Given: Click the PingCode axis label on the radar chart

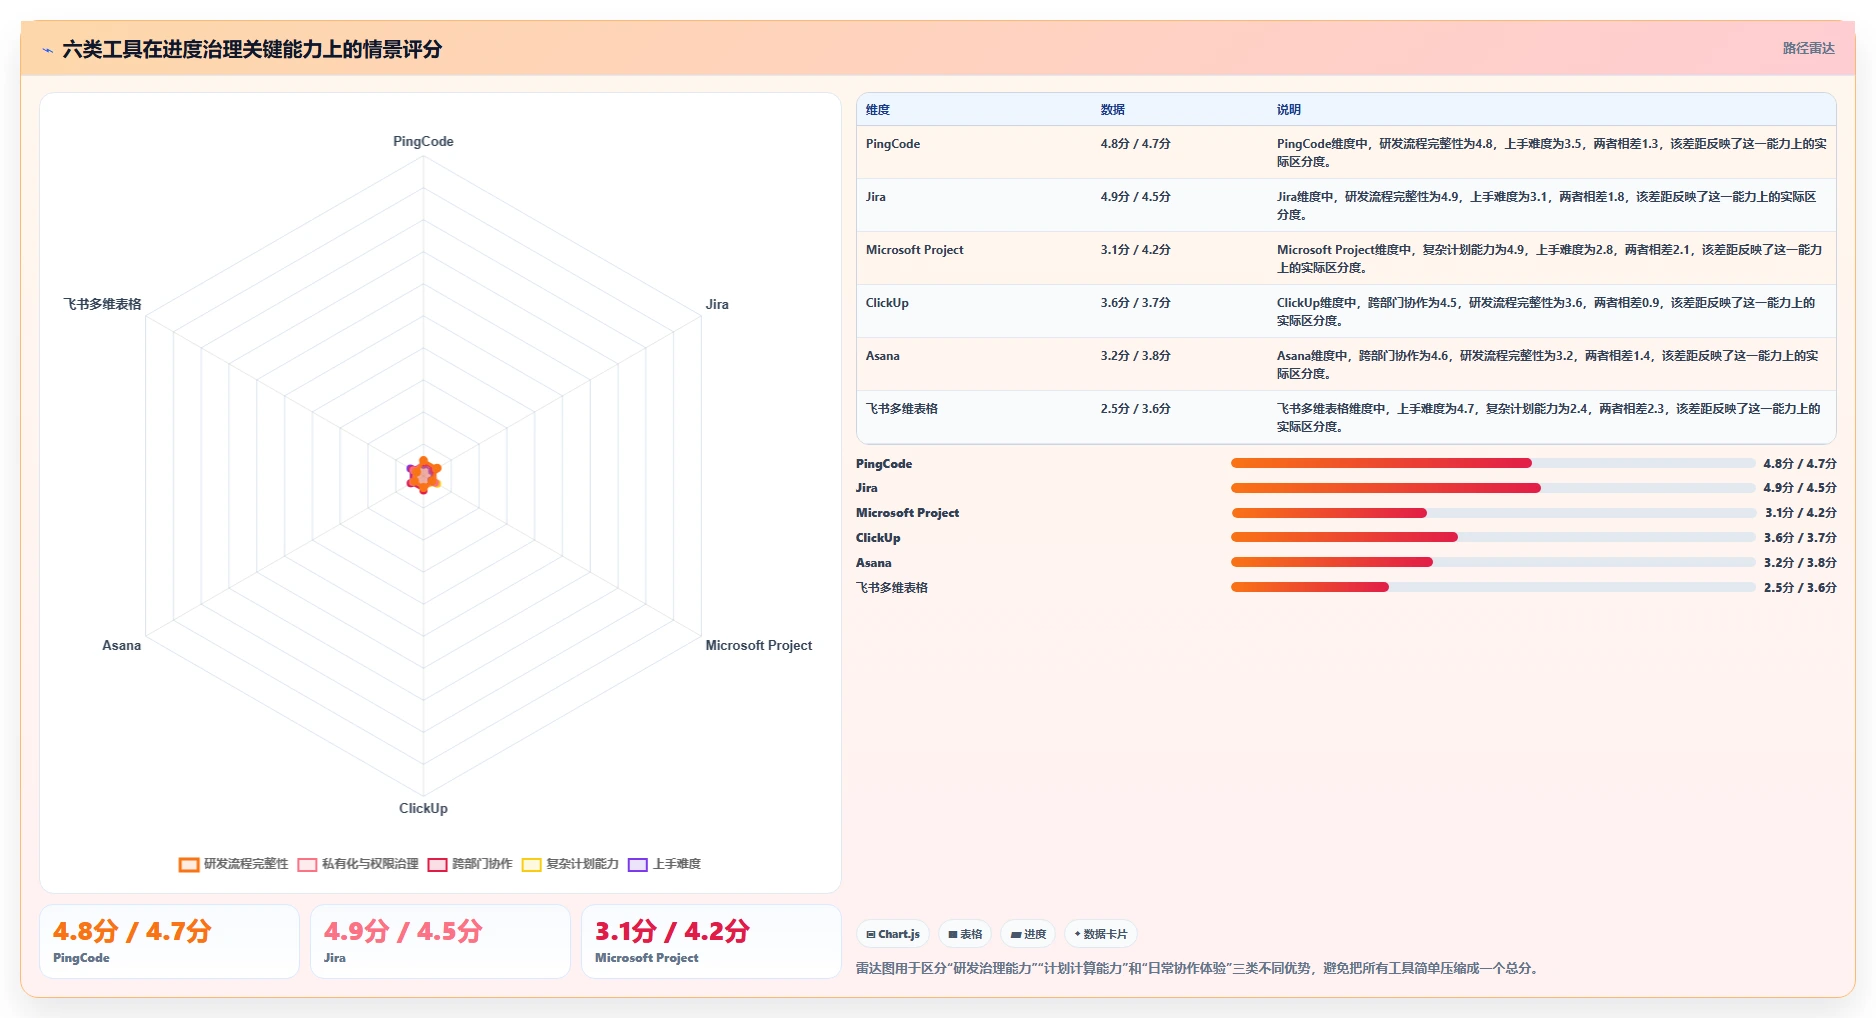Looking at the screenshot, I should (x=423, y=141).
